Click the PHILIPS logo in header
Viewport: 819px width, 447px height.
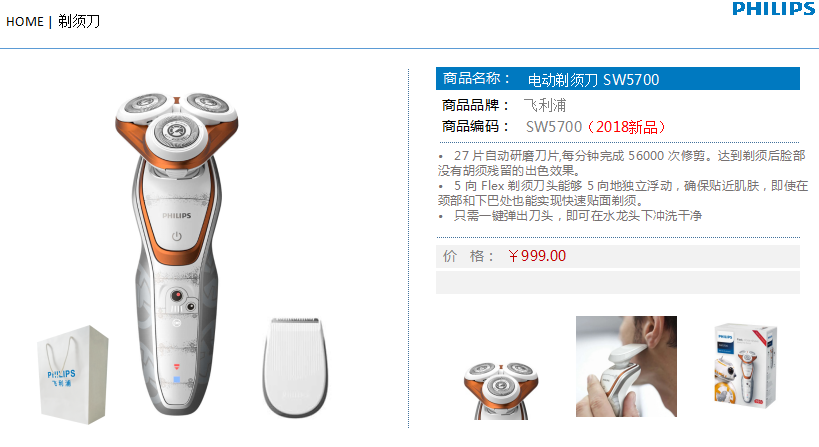pos(774,8)
